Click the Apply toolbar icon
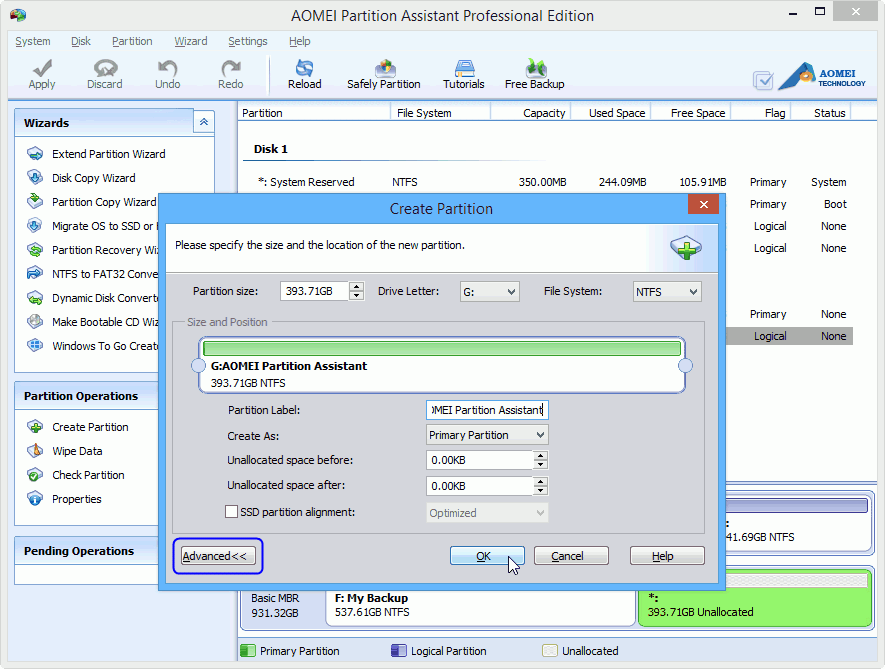The image size is (885, 669). click(x=42, y=74)
